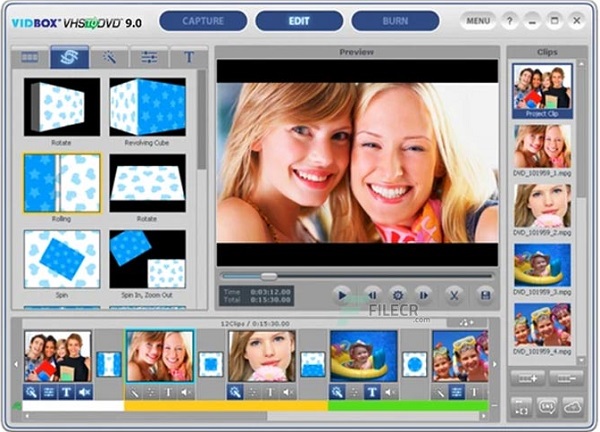Toggle the third clip's magnifier effect icon

(235, 392)
